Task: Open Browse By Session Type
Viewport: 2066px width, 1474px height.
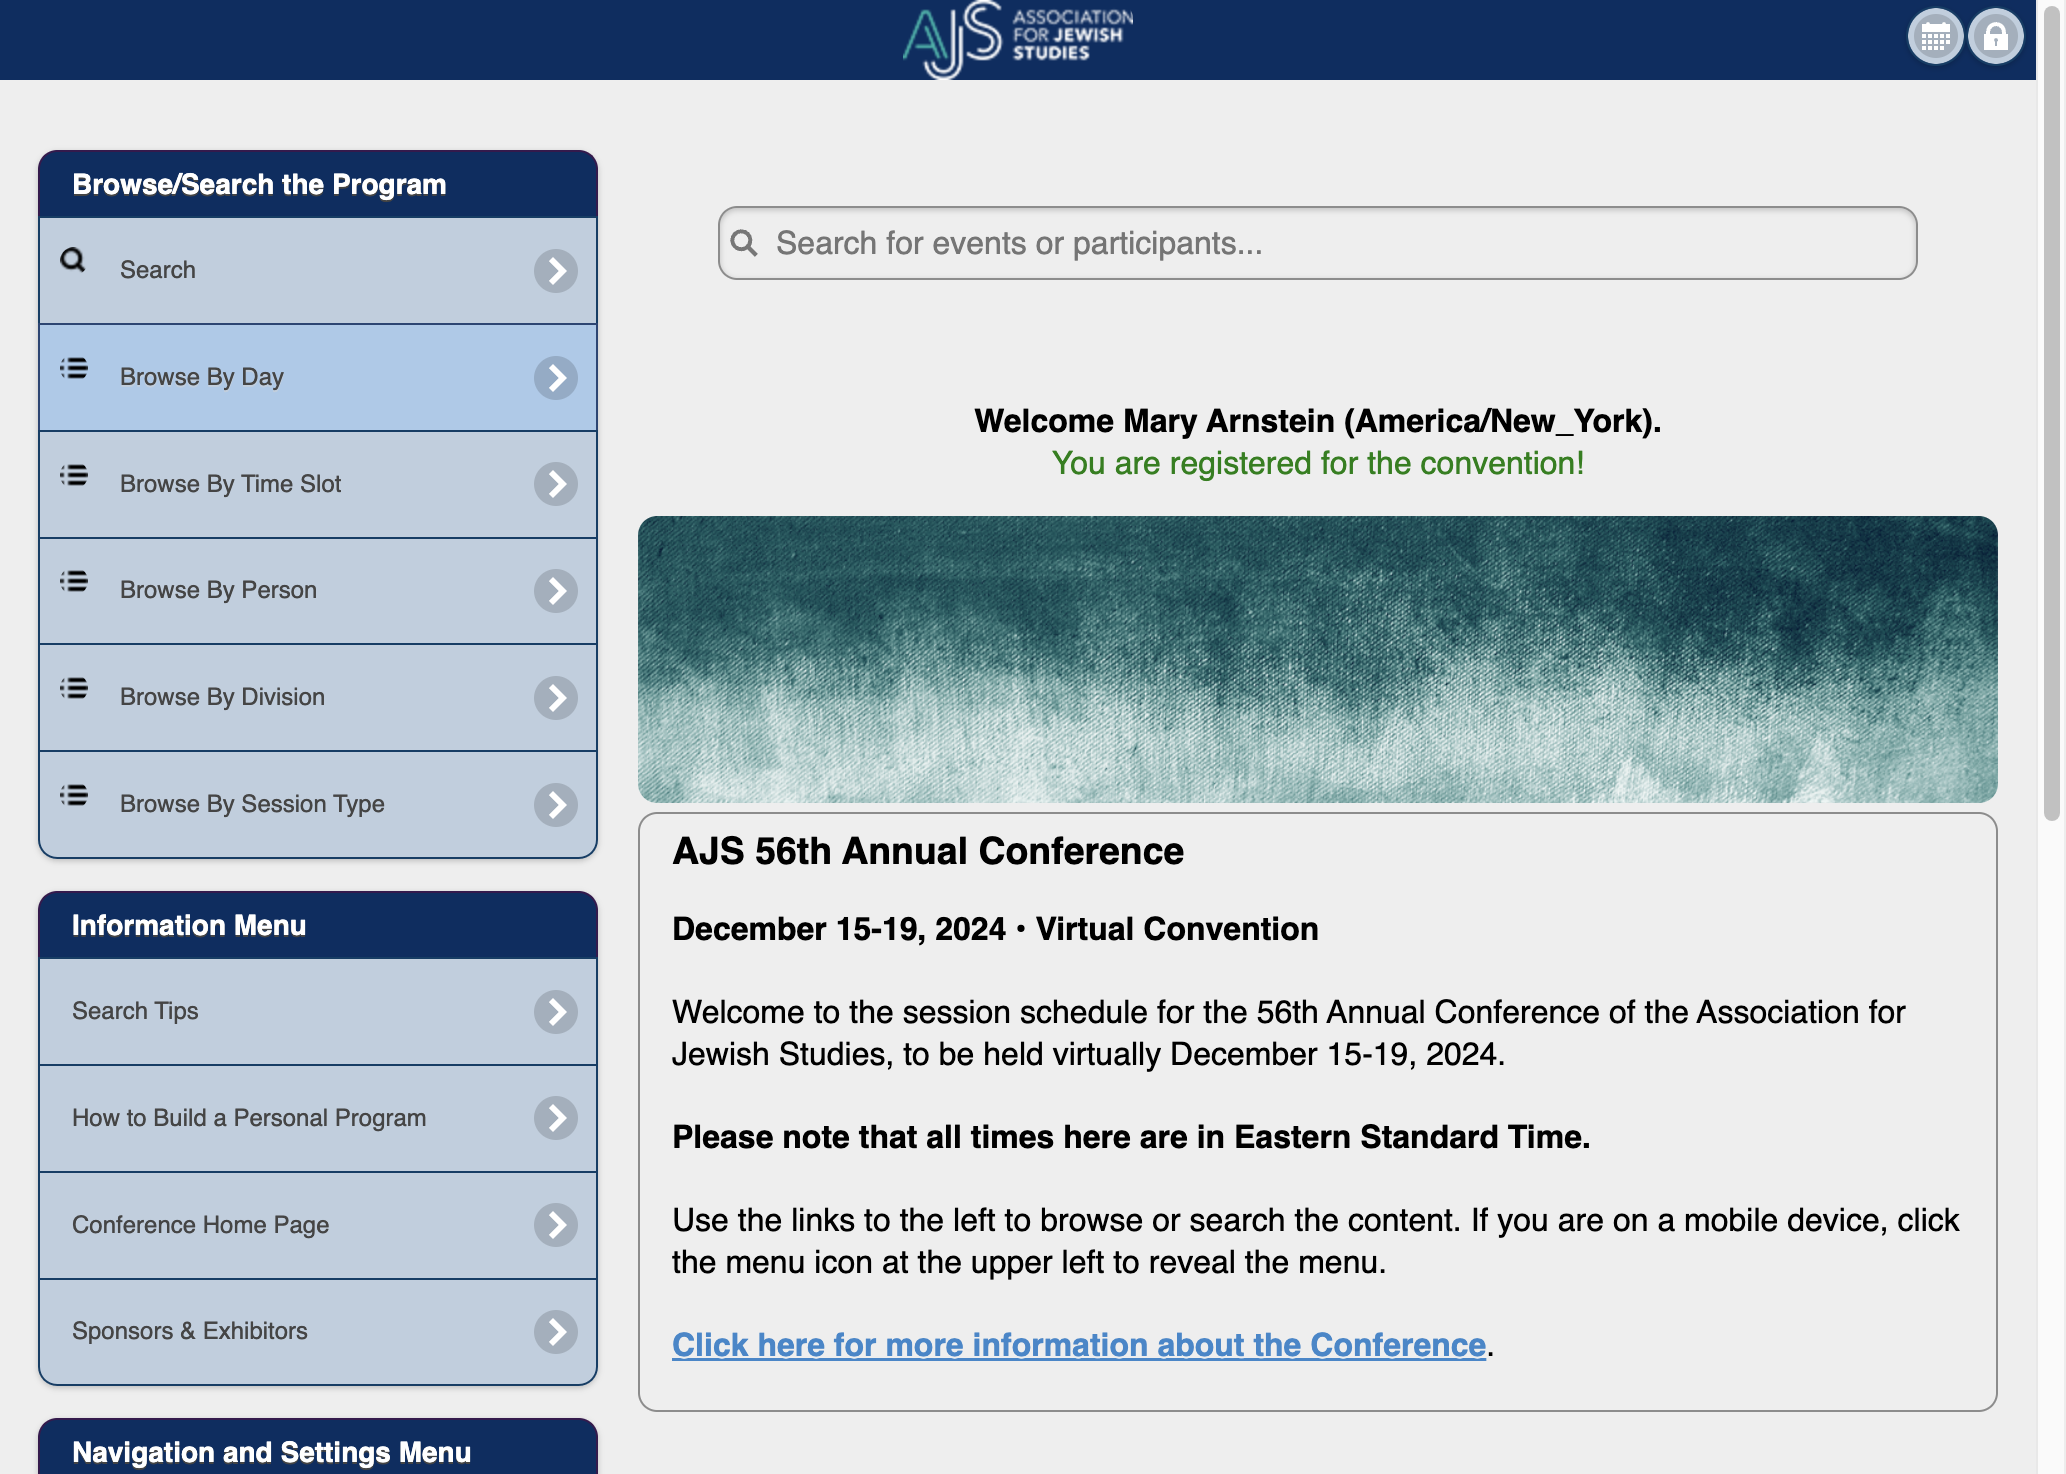Action: 318,805
